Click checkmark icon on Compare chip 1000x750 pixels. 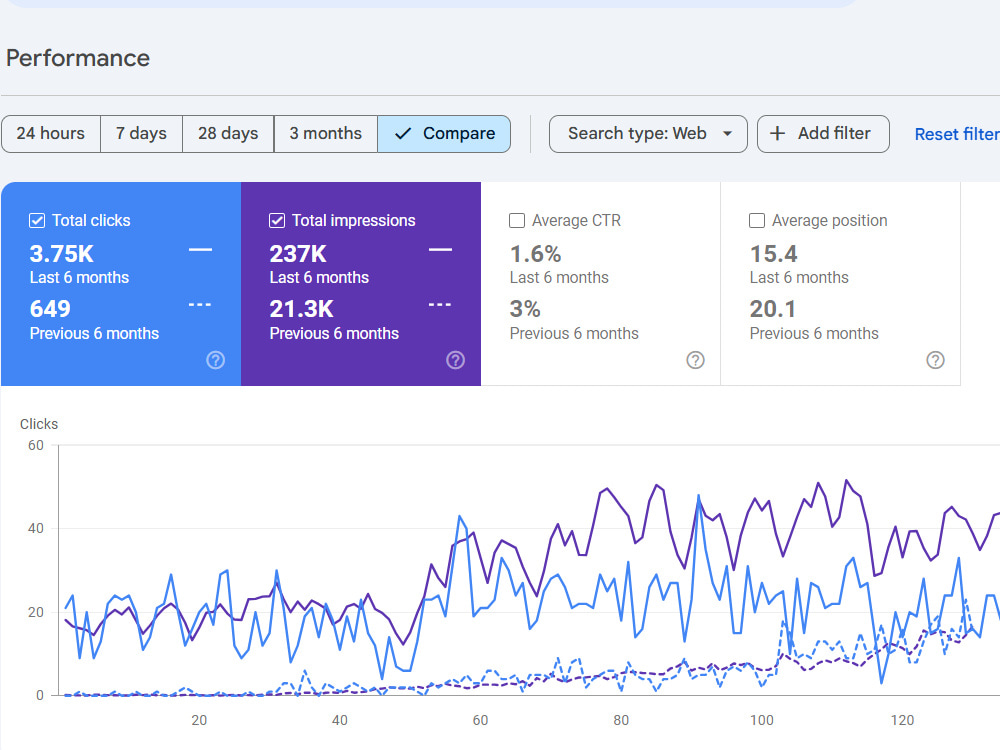(402, 133)
